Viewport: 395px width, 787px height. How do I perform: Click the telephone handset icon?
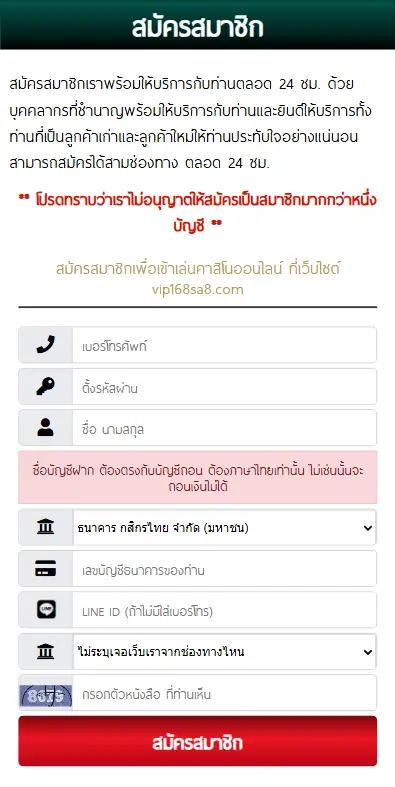point(46,345)
